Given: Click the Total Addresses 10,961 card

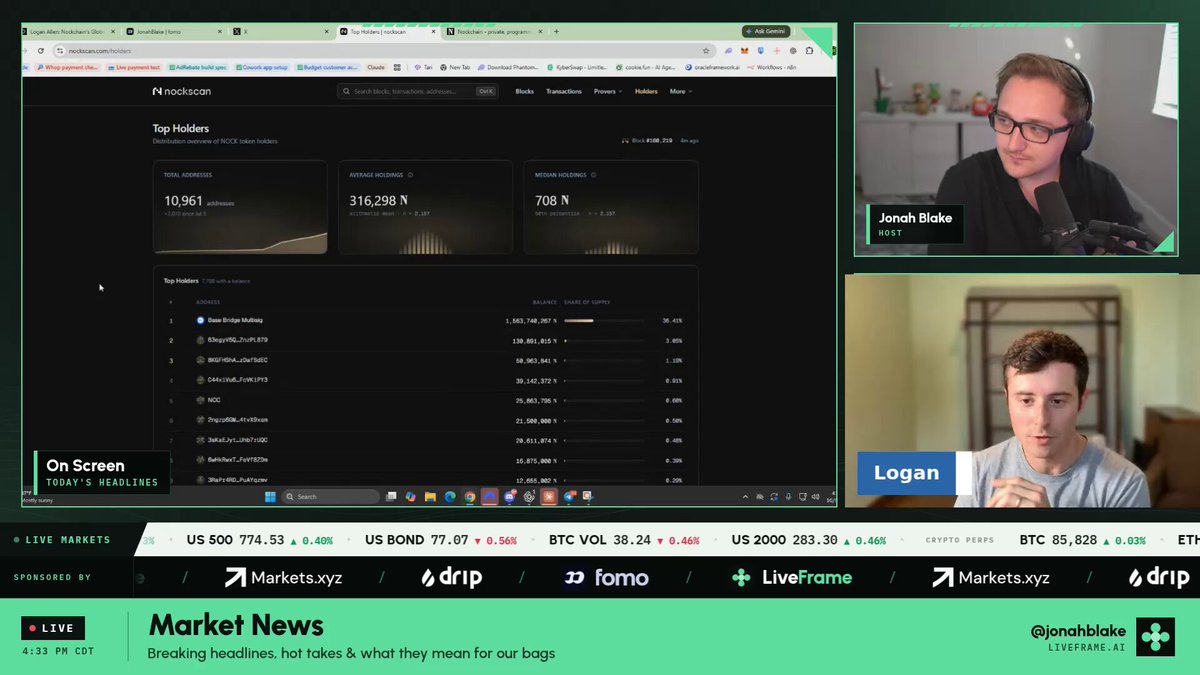Looking at the screenshot, I should pos(240,207).
